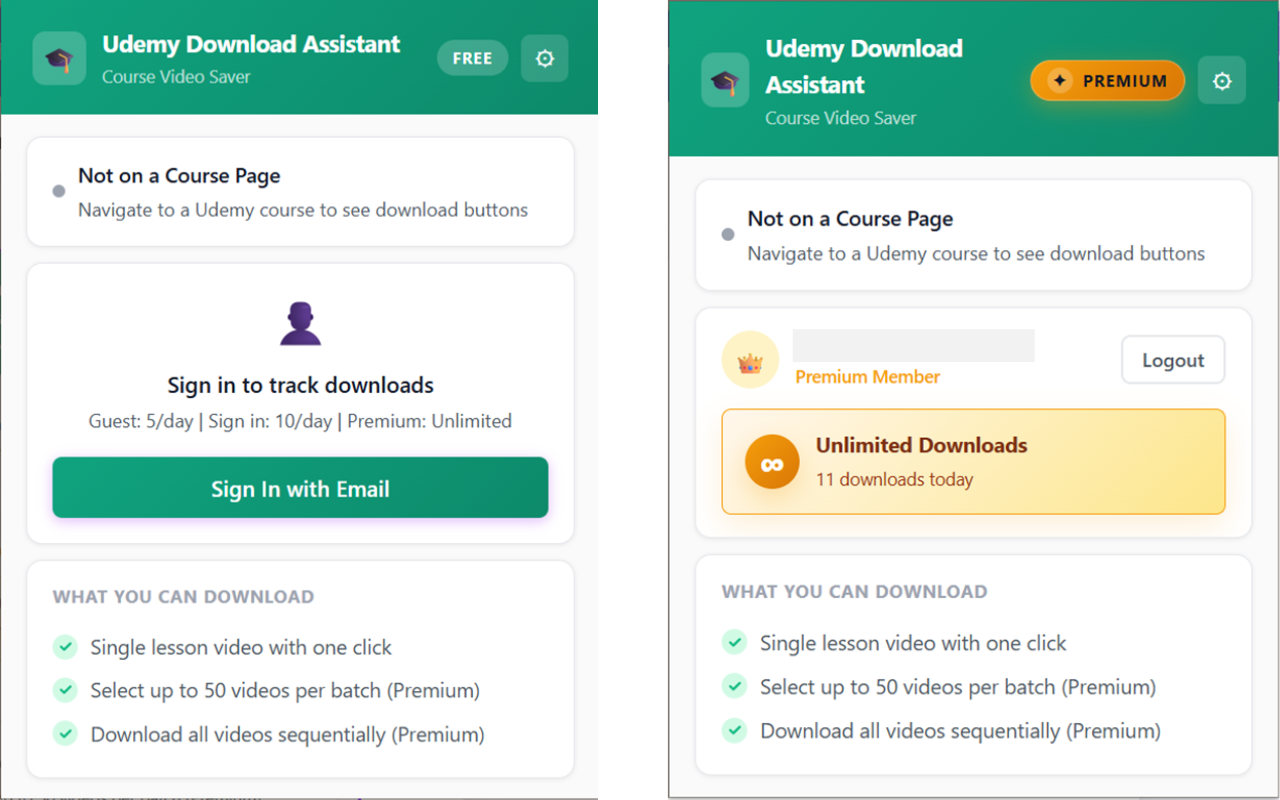Click the Sign In with Email button
Image resolution: width=1280 pixels, height=800 pixels.
coord(300,488)
